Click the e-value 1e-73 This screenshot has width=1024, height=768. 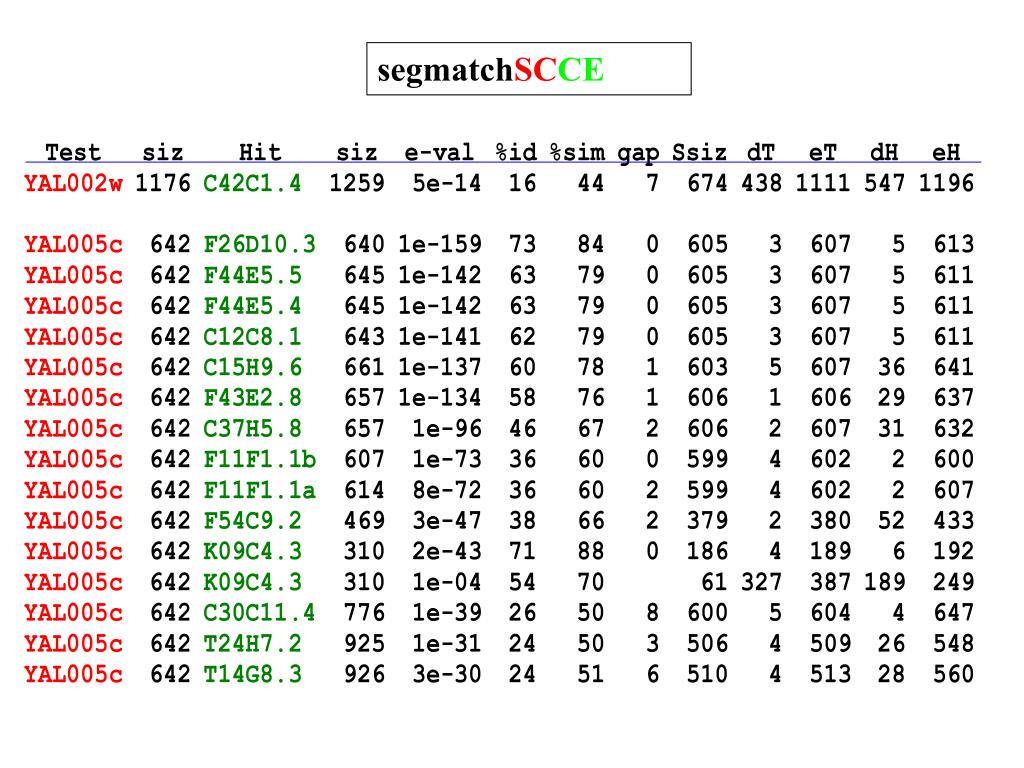click(x=446, y=459)
